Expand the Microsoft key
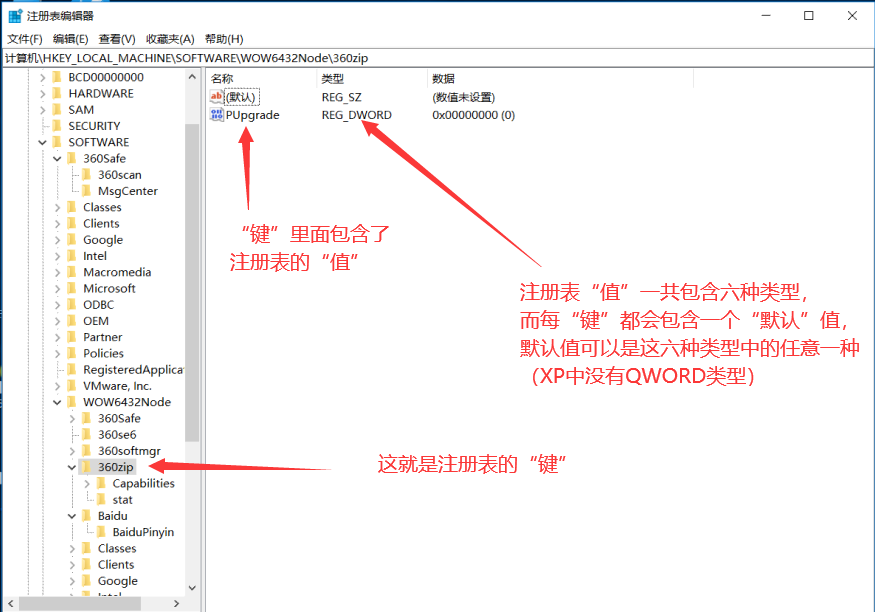The image size is (875, 612). (x=57, y=288)
